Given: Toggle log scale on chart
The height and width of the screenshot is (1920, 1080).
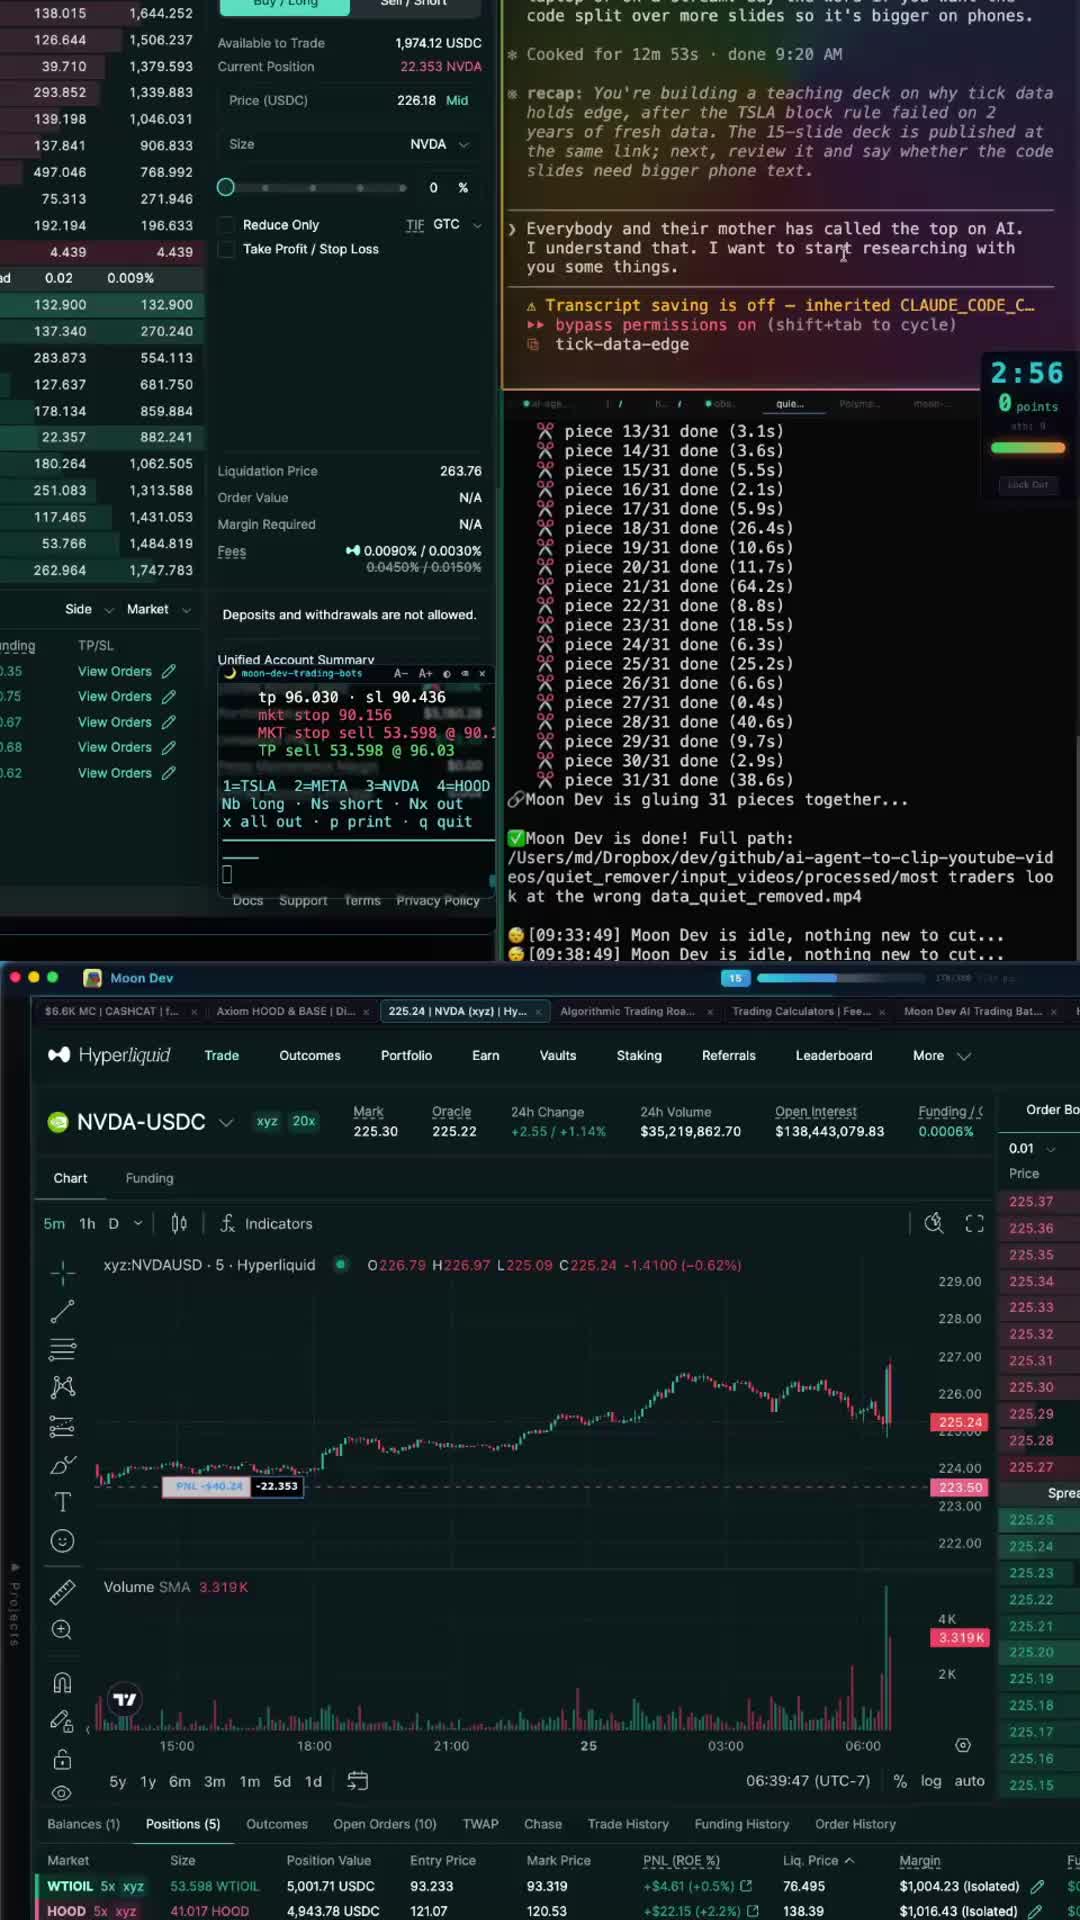Looking at the screenshot, I should pos(931,1781).
